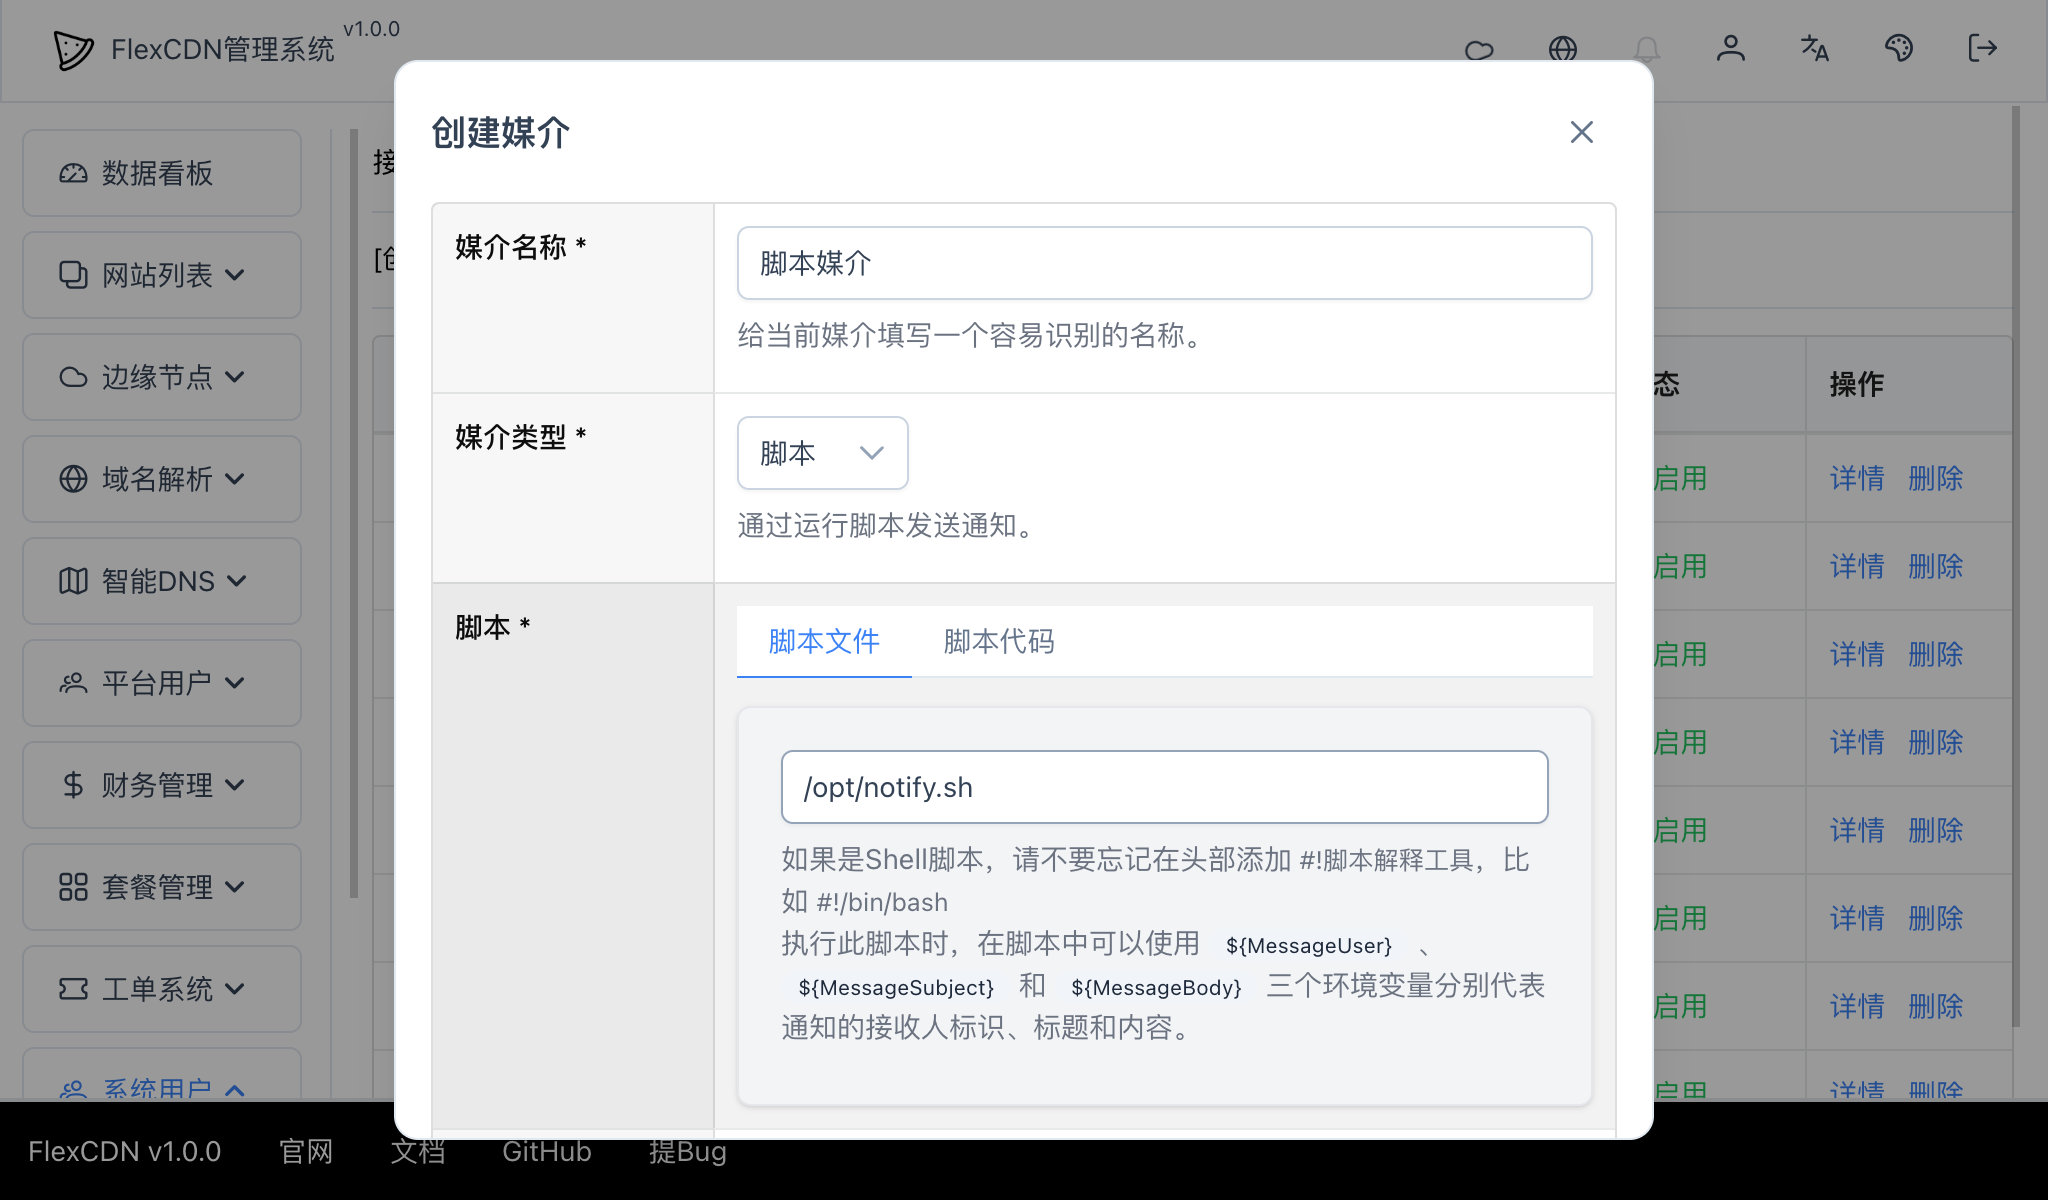Select the 脚本文件 tab
This screenshot has height=1200, width=2048.
[x=823, y=642]
